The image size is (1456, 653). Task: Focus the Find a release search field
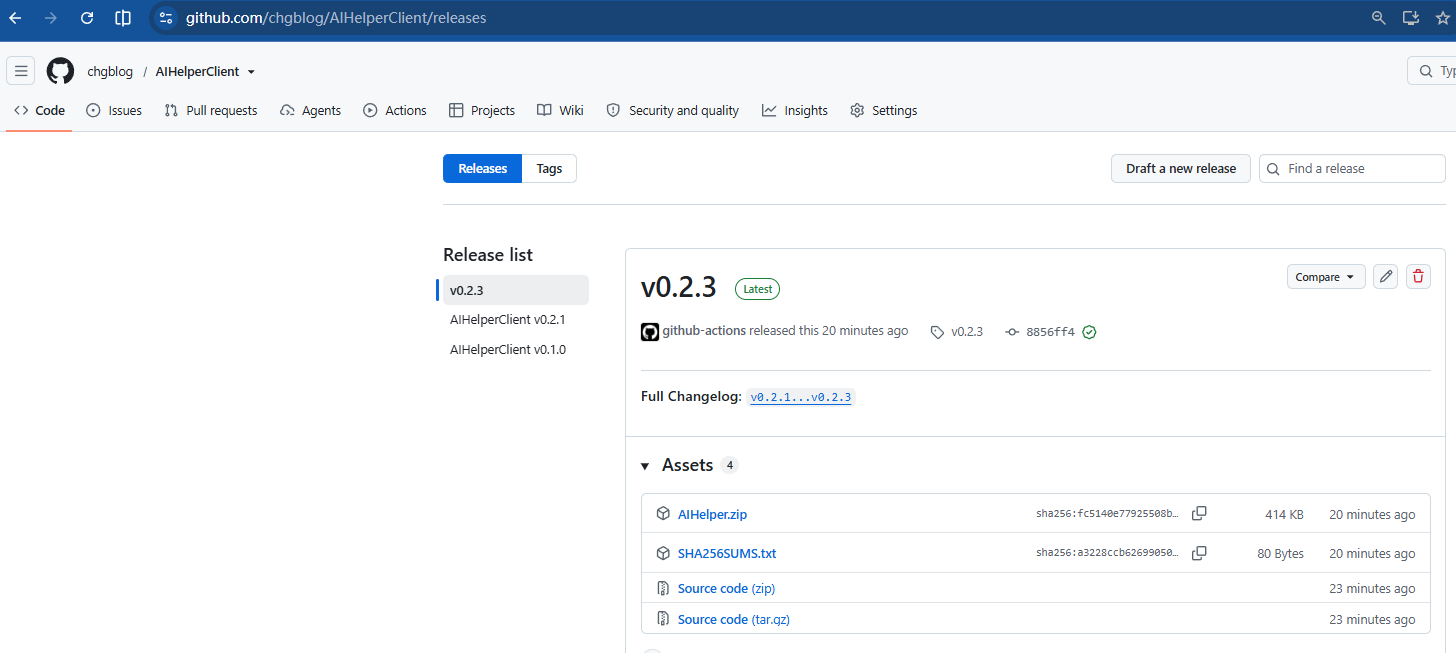(1352, 169)
